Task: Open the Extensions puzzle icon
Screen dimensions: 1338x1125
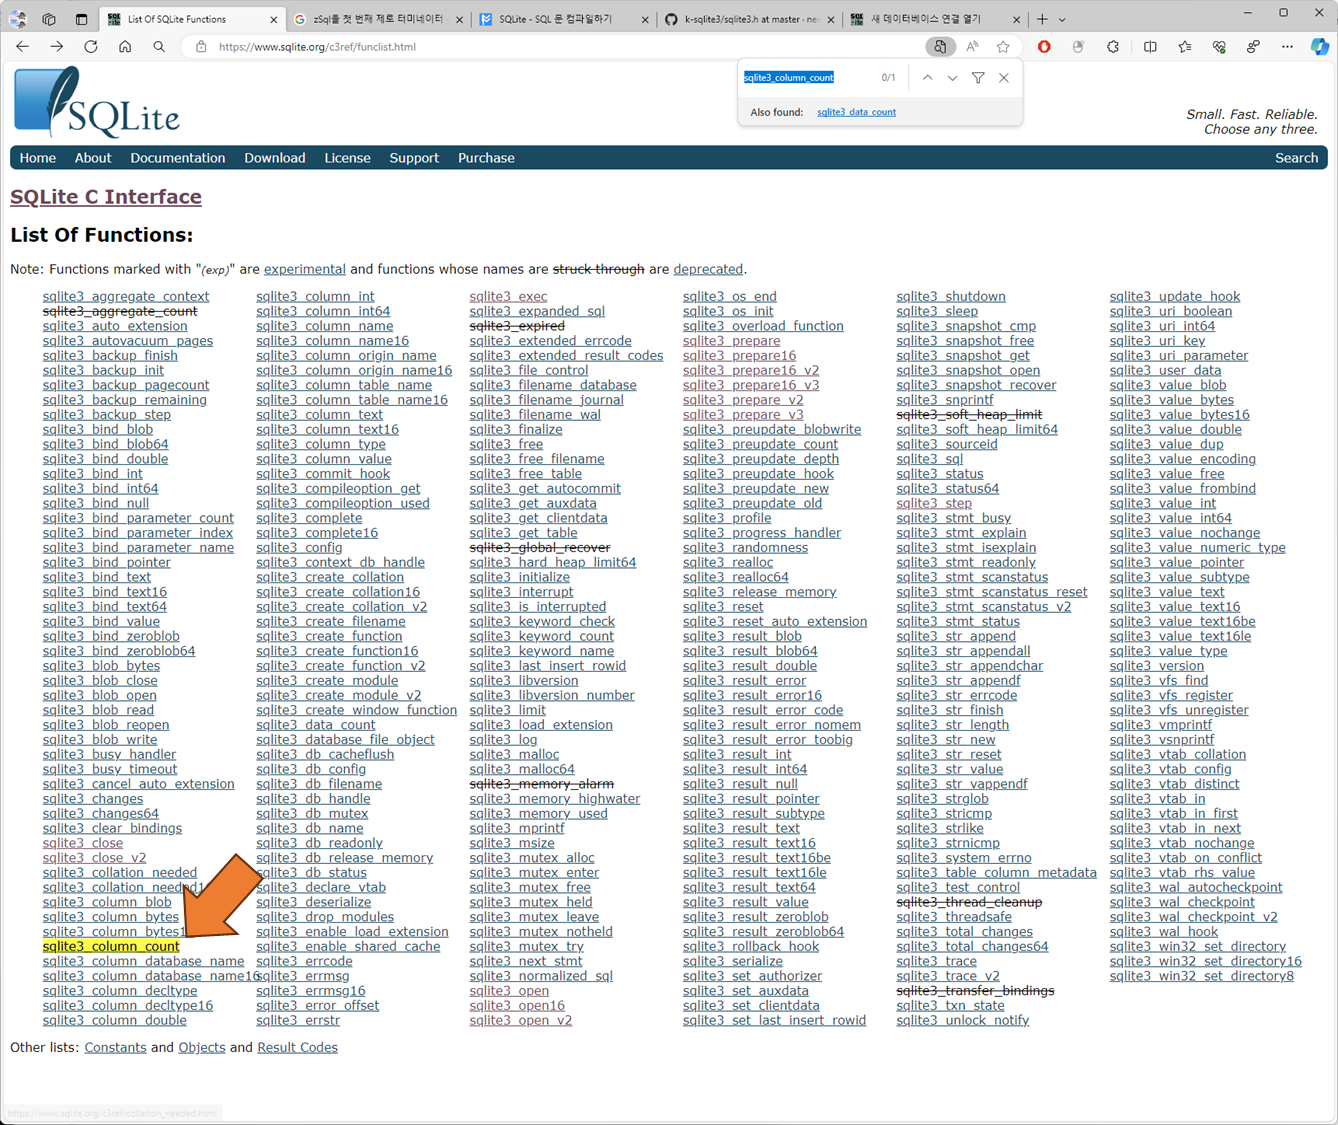Action: click(1112, 47)
